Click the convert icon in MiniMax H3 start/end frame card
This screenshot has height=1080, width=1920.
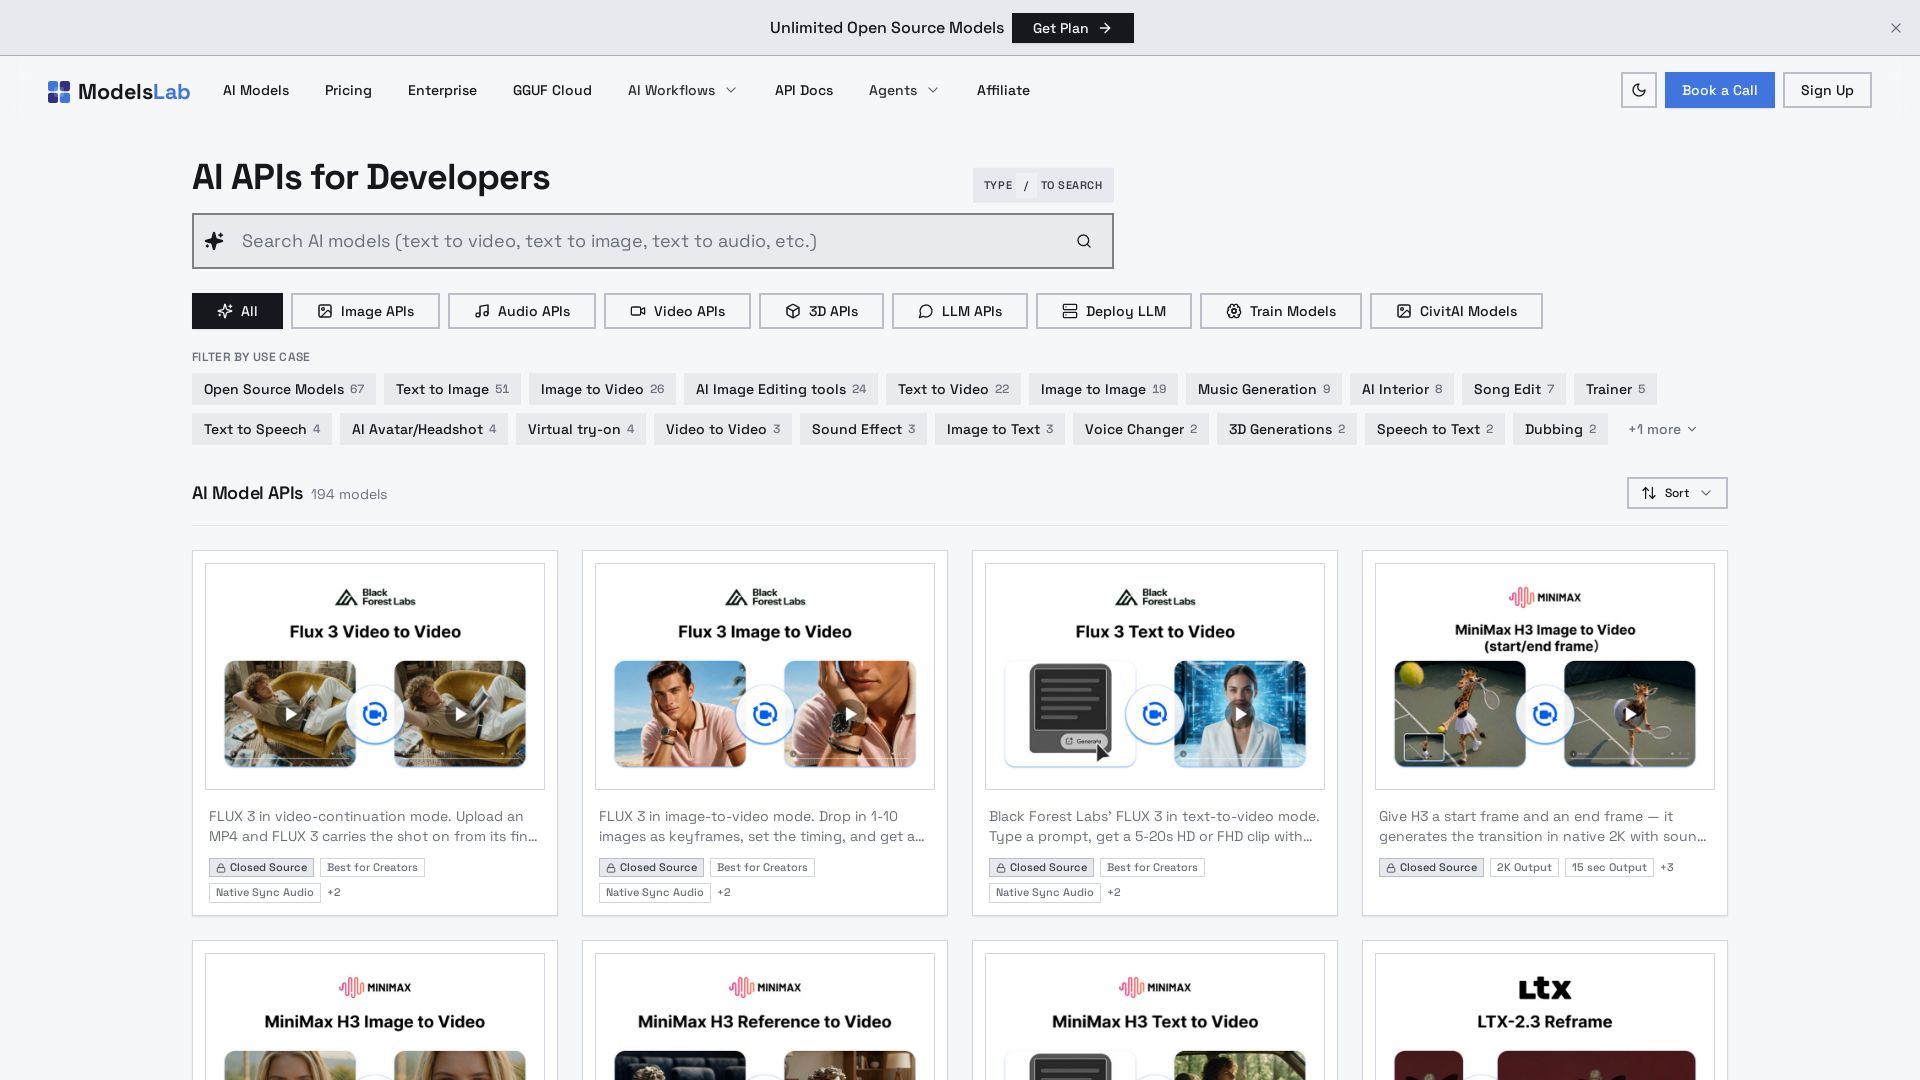click(1545, 714)
